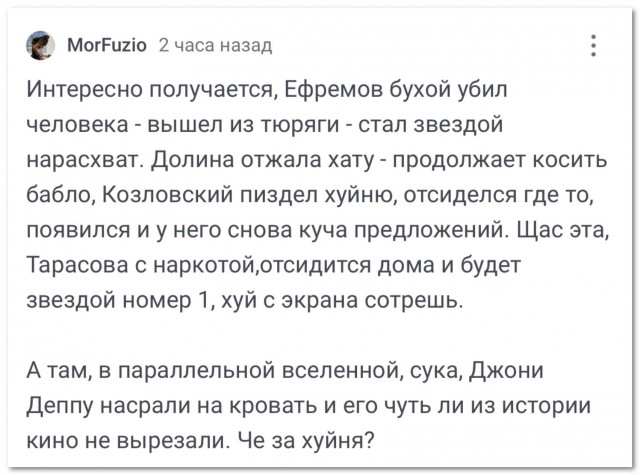
Task: Click MorFuzio's avatar picture
Action: click(41, 45)
